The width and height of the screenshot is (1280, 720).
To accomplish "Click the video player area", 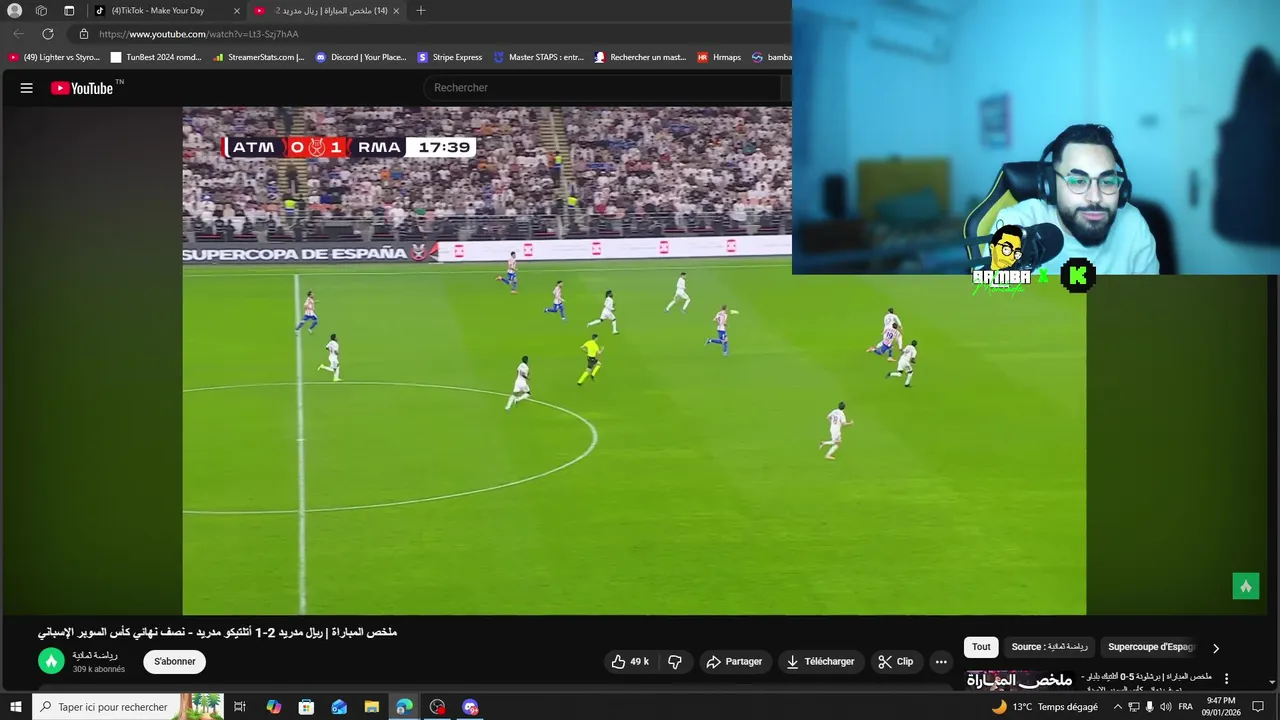I will click(x=634, y=360).
